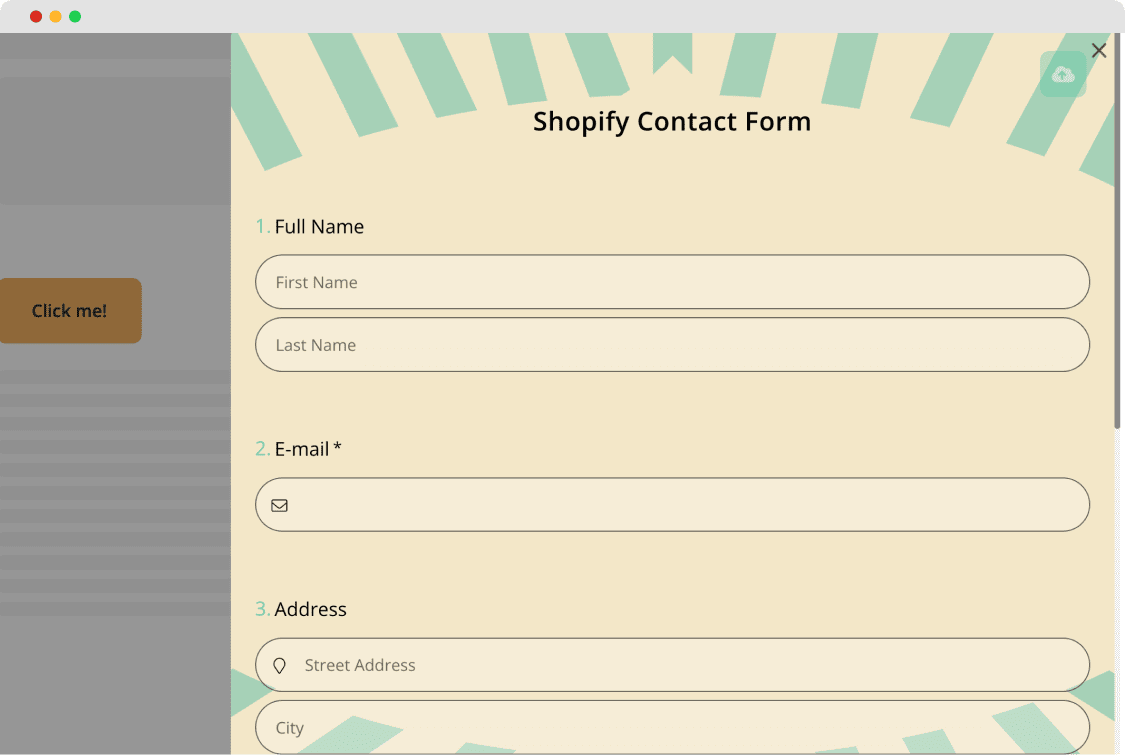This screenshot has height=755, width=1125.
Task: Click the location pin icon
Action: pyautogui.click(x=280, y=665)
